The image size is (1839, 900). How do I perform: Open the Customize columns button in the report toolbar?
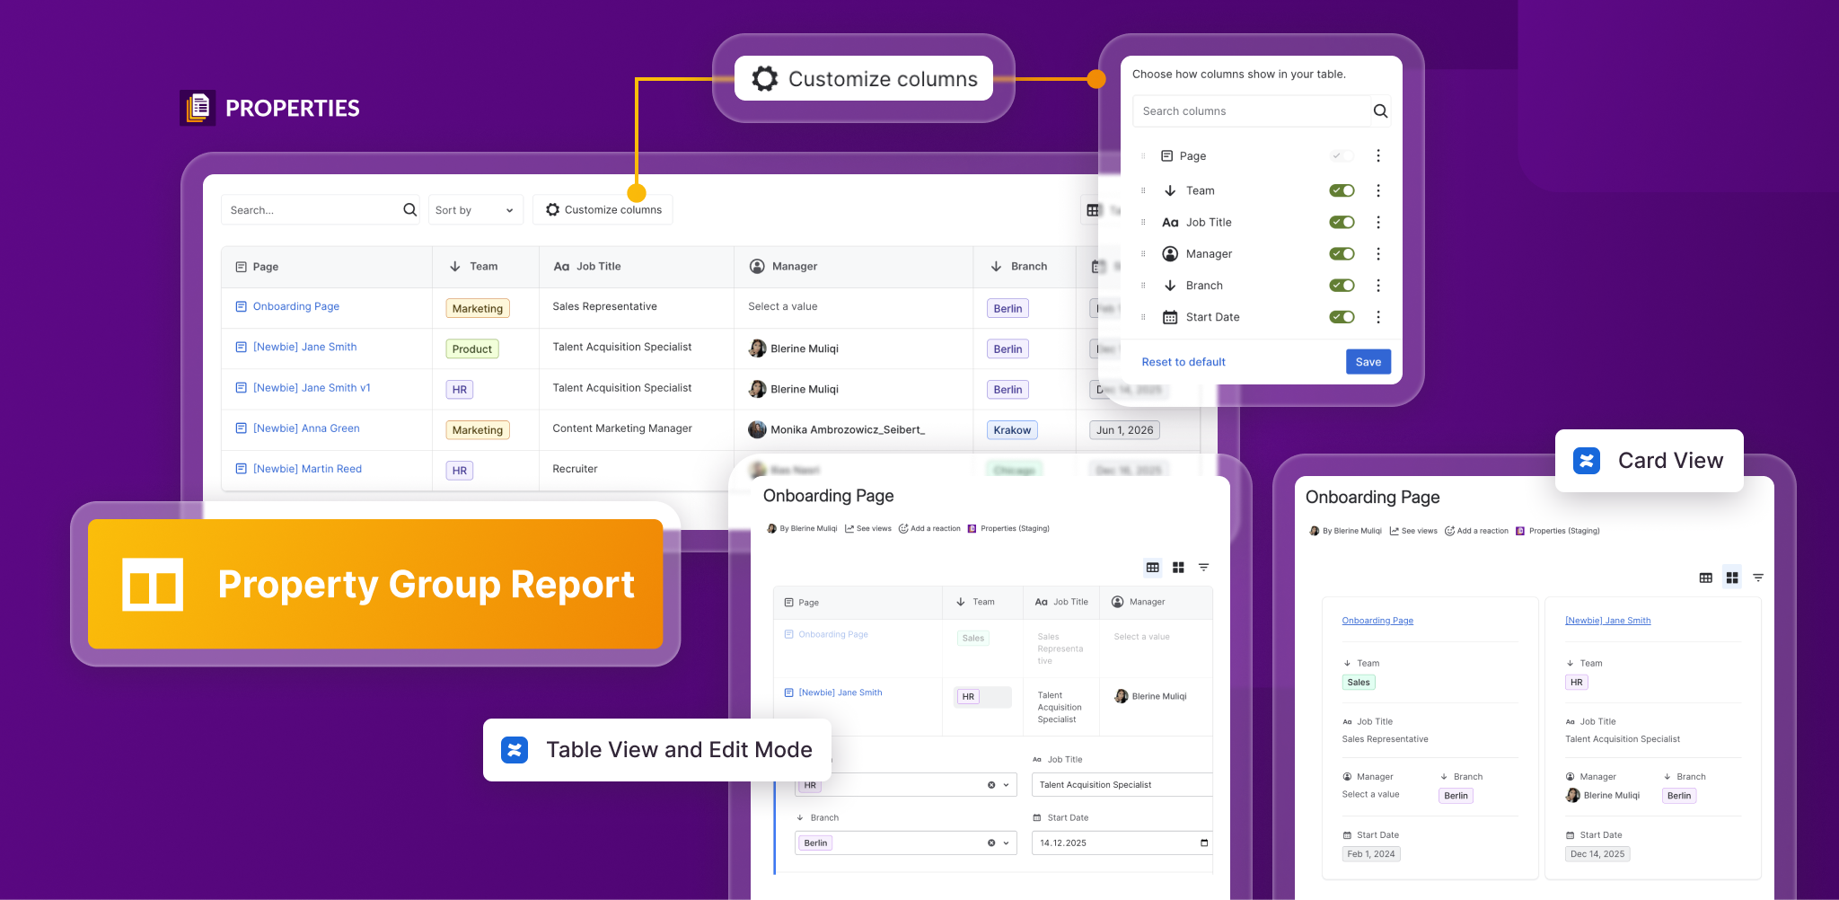[x=603, y=210]
